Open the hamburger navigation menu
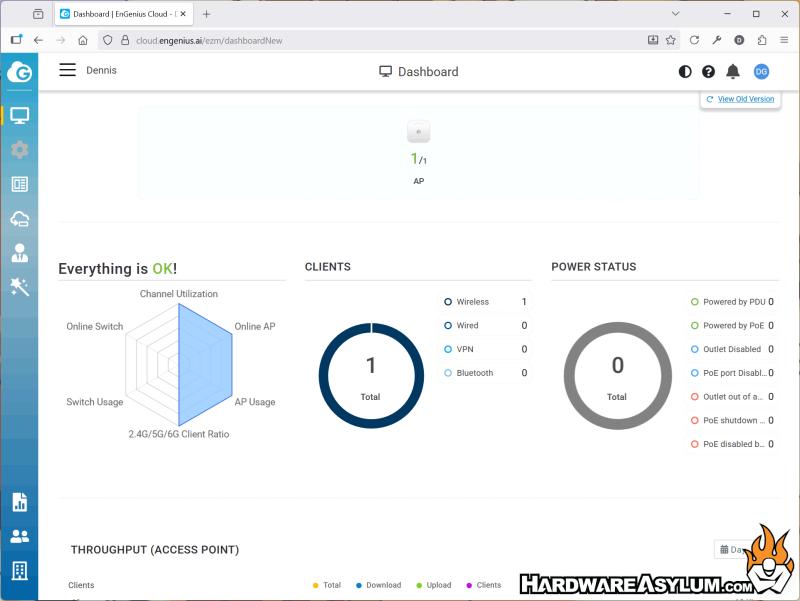The height and width of the screenshot is (601, 800). point(67,70)
